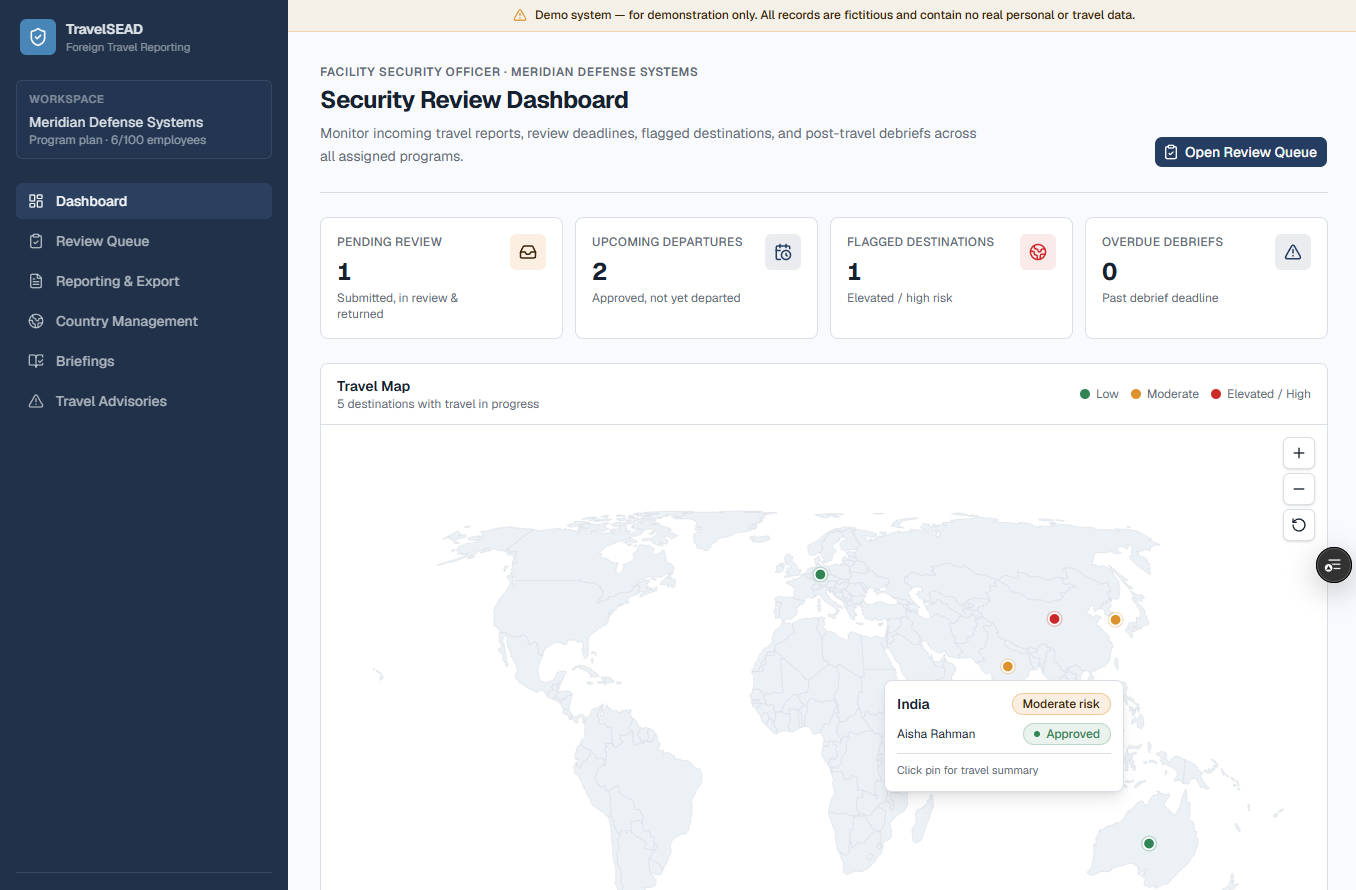Click 'Approved, not yet departed' text
This screenshot has height=890, width=1356.
666,298
